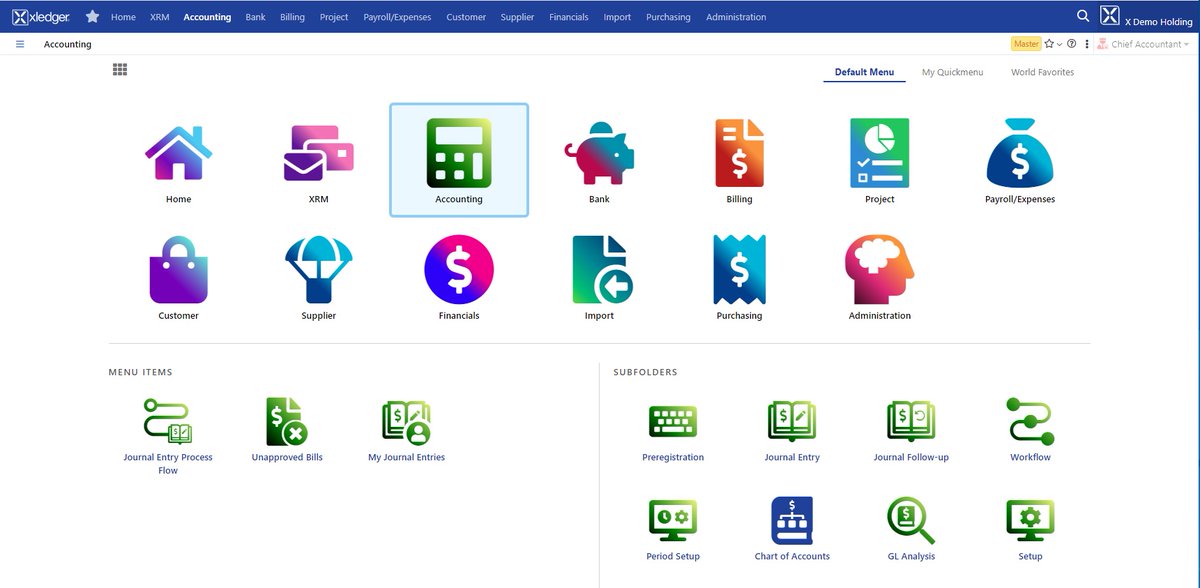Toggle the hamburger sidebar menu

coord(20,44)
